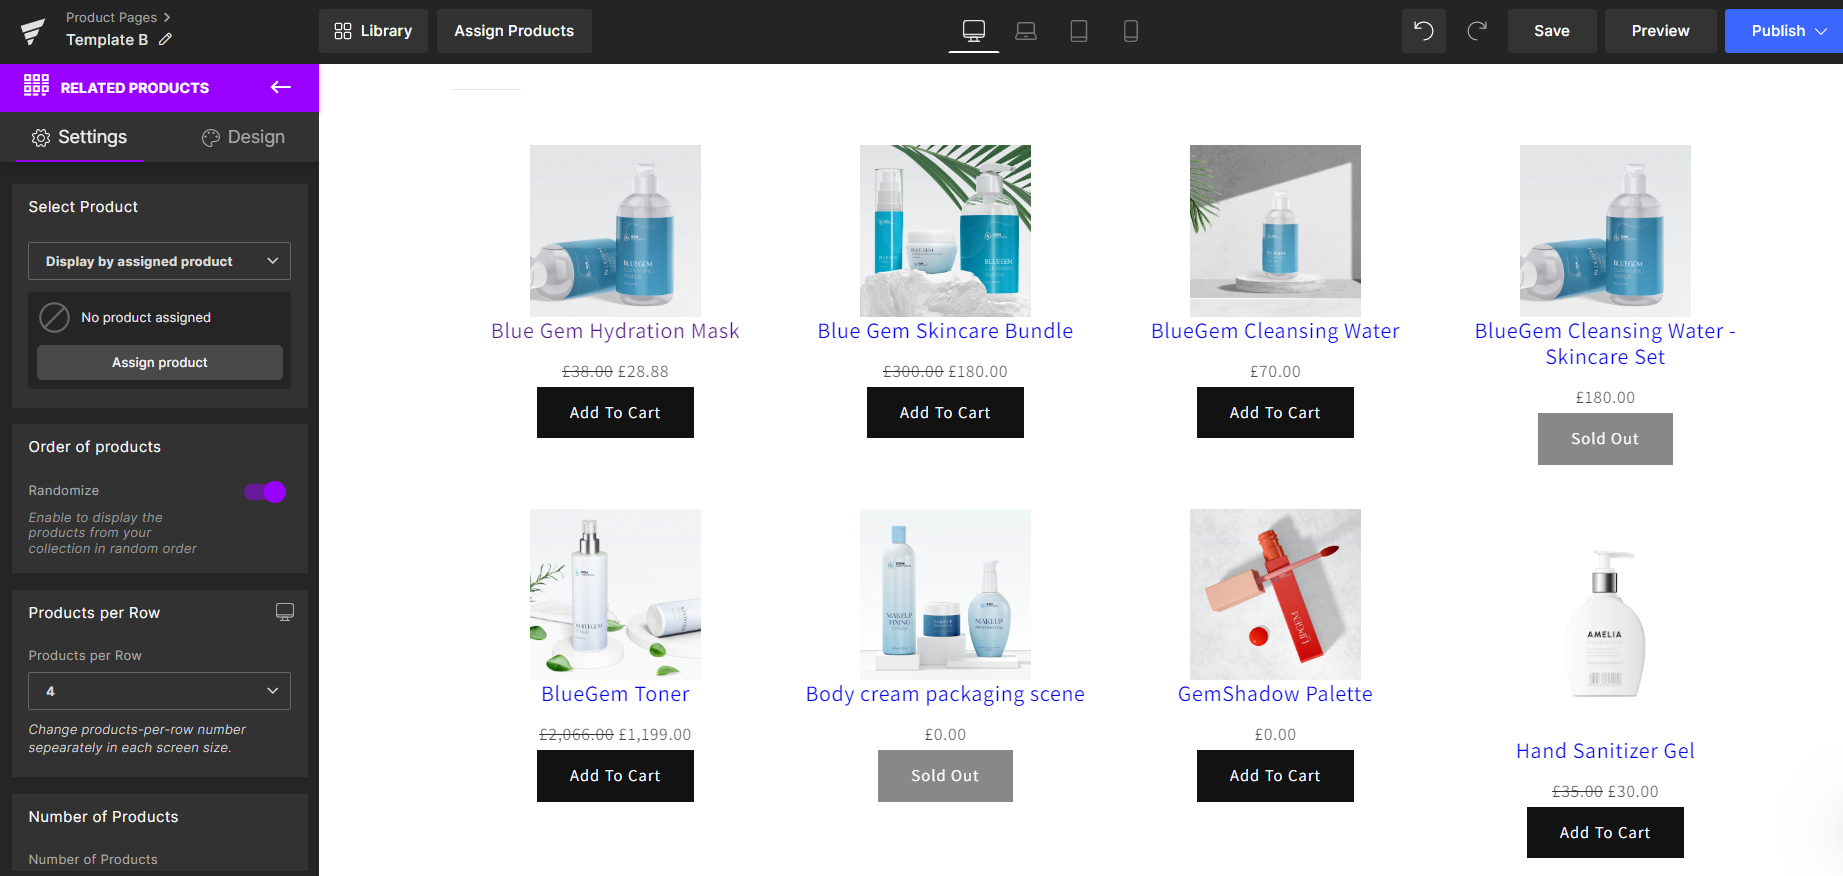Click the Assign product button
Screen dimensions: 1843x876
coord(160,362)
